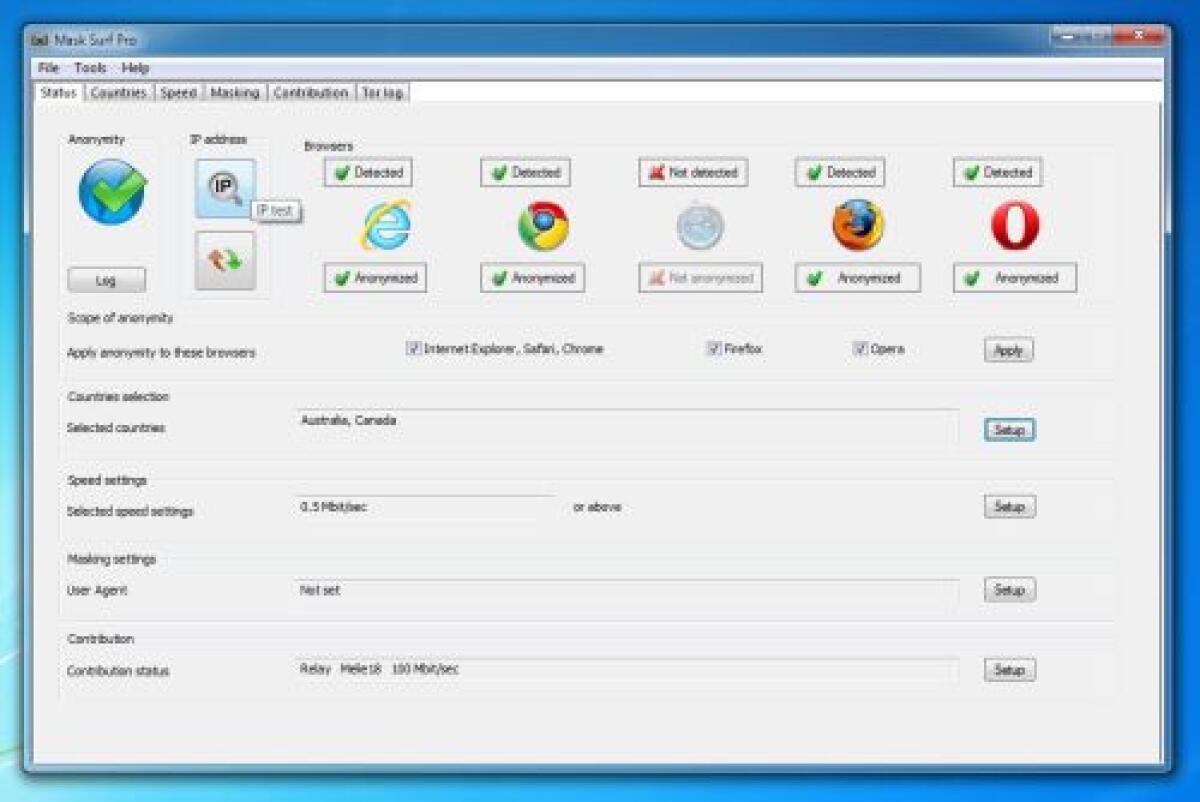Click Setup for User Agent masking
1200x802 pixels.
1009,590
